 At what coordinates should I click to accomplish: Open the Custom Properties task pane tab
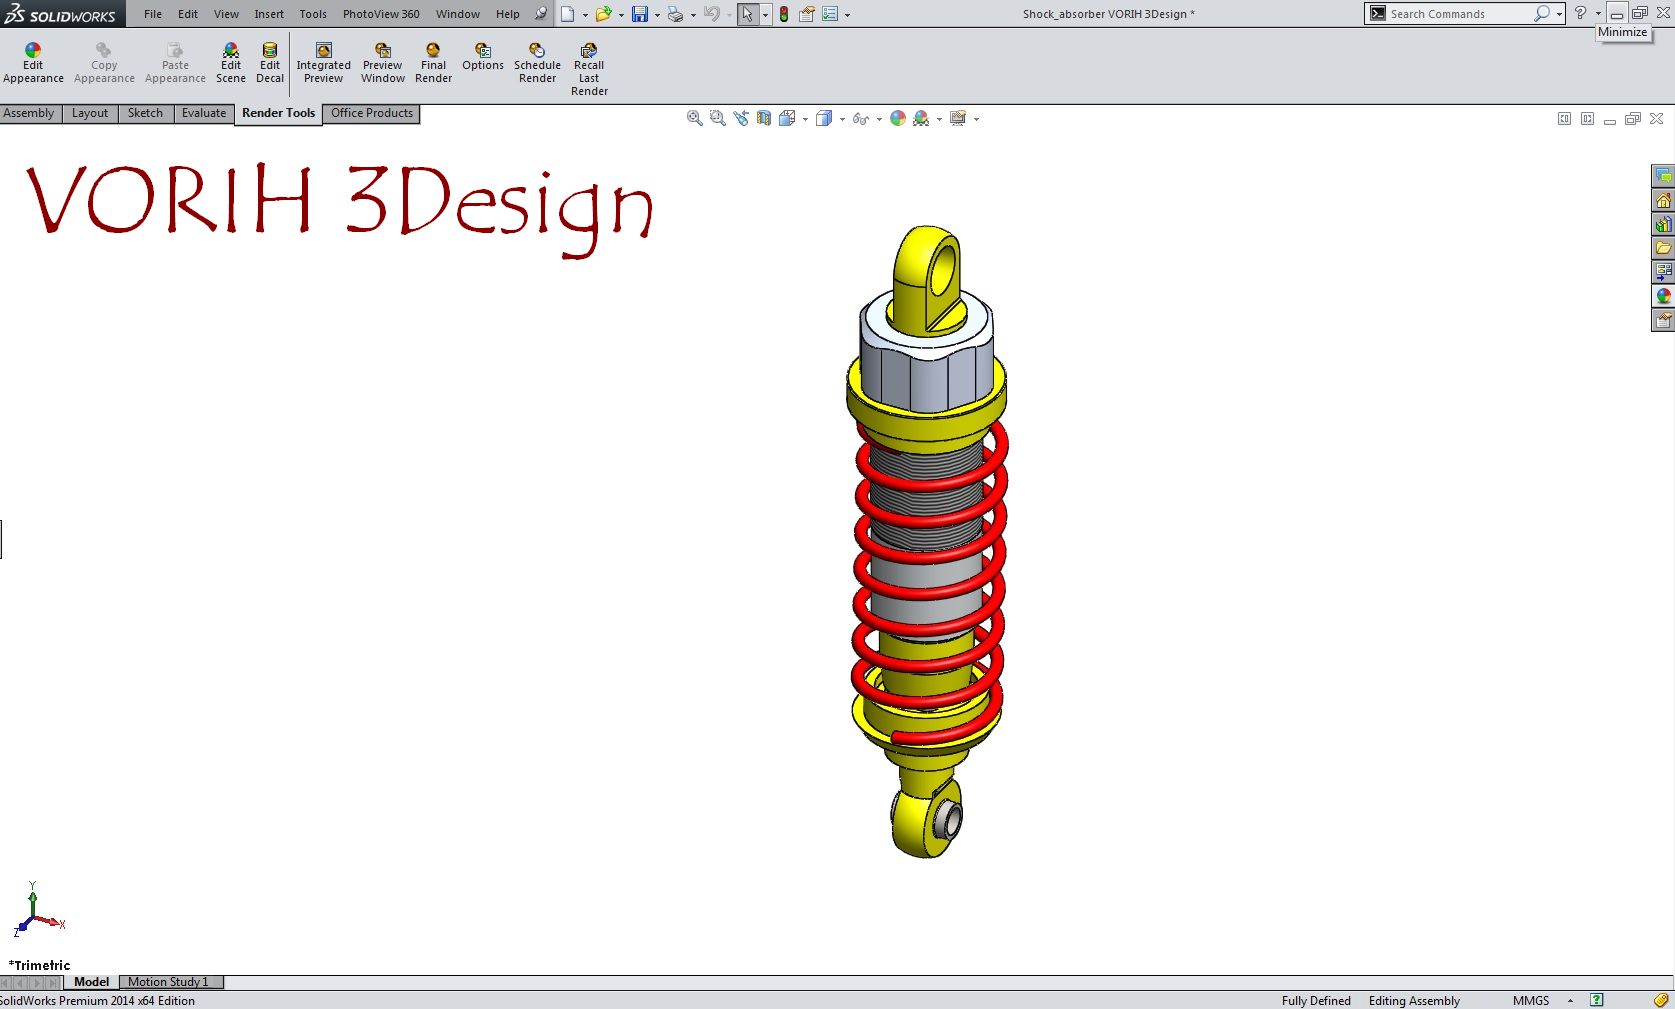click(x=1663, y=320)
